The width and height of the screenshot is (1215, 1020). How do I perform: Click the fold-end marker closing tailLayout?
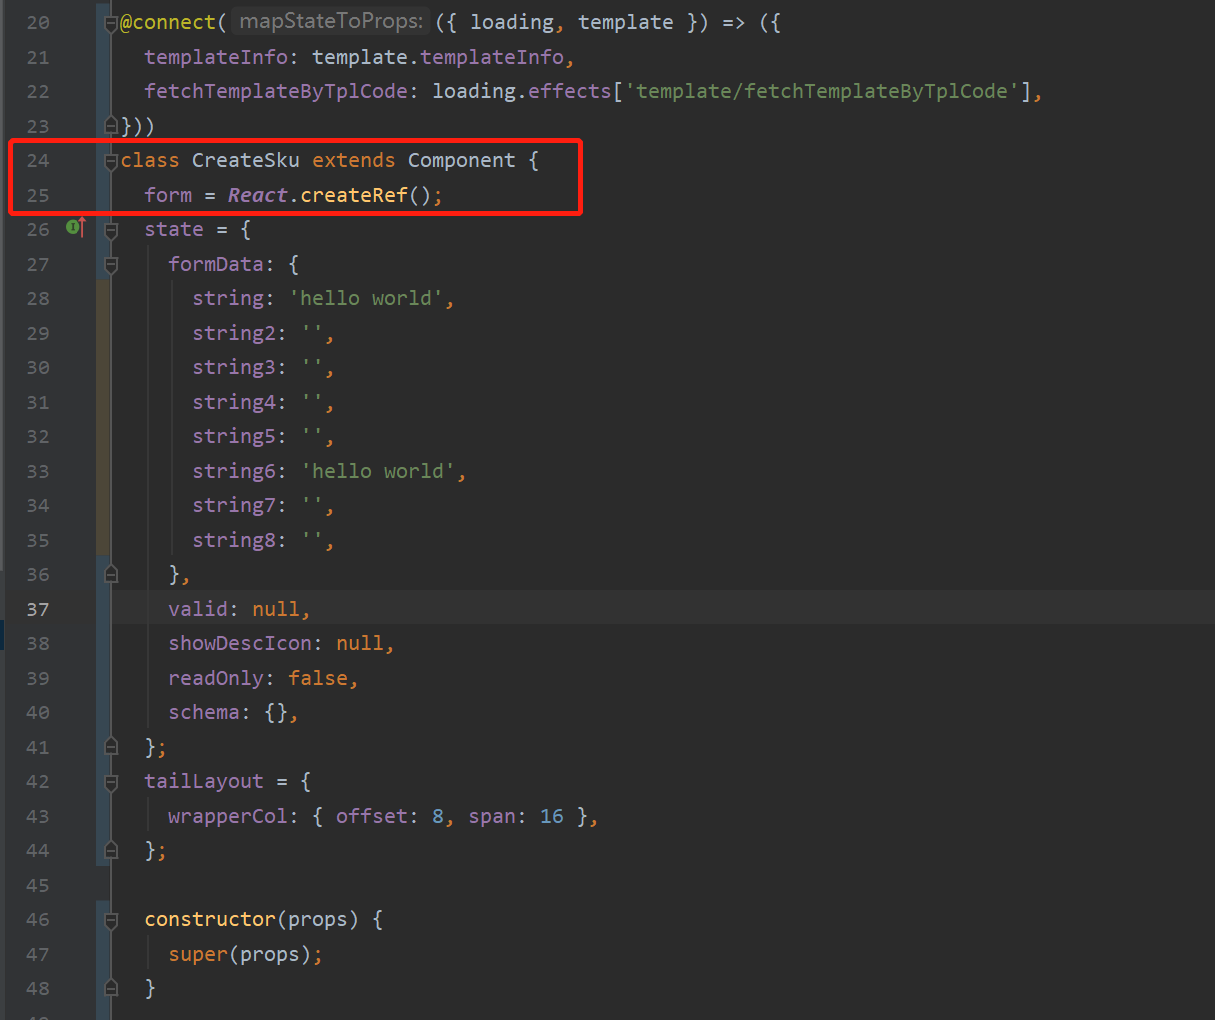pyautogui.click(x=110, y=850)
